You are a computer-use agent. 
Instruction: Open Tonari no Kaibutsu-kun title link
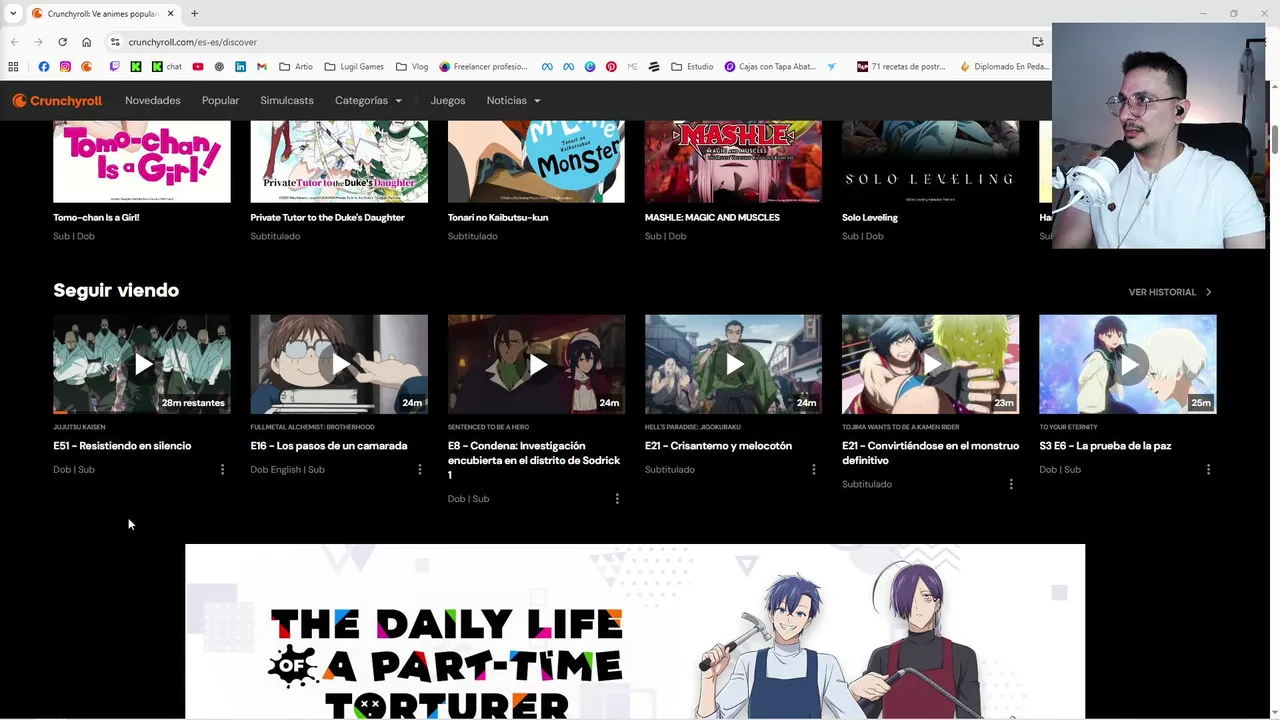(x=498, y=217)
